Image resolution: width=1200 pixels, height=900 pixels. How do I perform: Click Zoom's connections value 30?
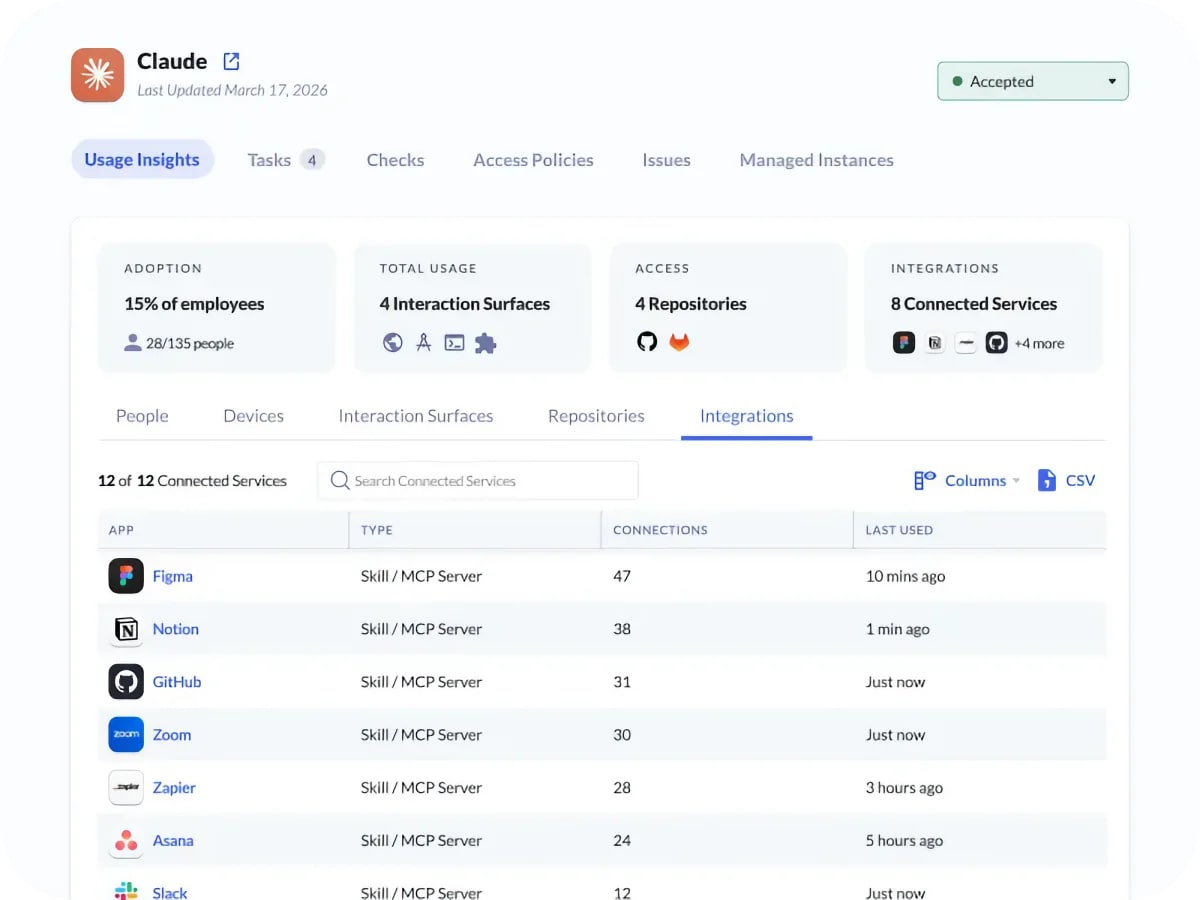click(x=622, y=735)
